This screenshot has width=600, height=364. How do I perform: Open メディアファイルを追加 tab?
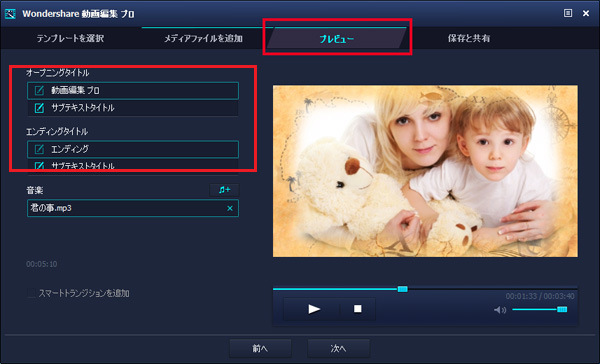click(203, 38)
